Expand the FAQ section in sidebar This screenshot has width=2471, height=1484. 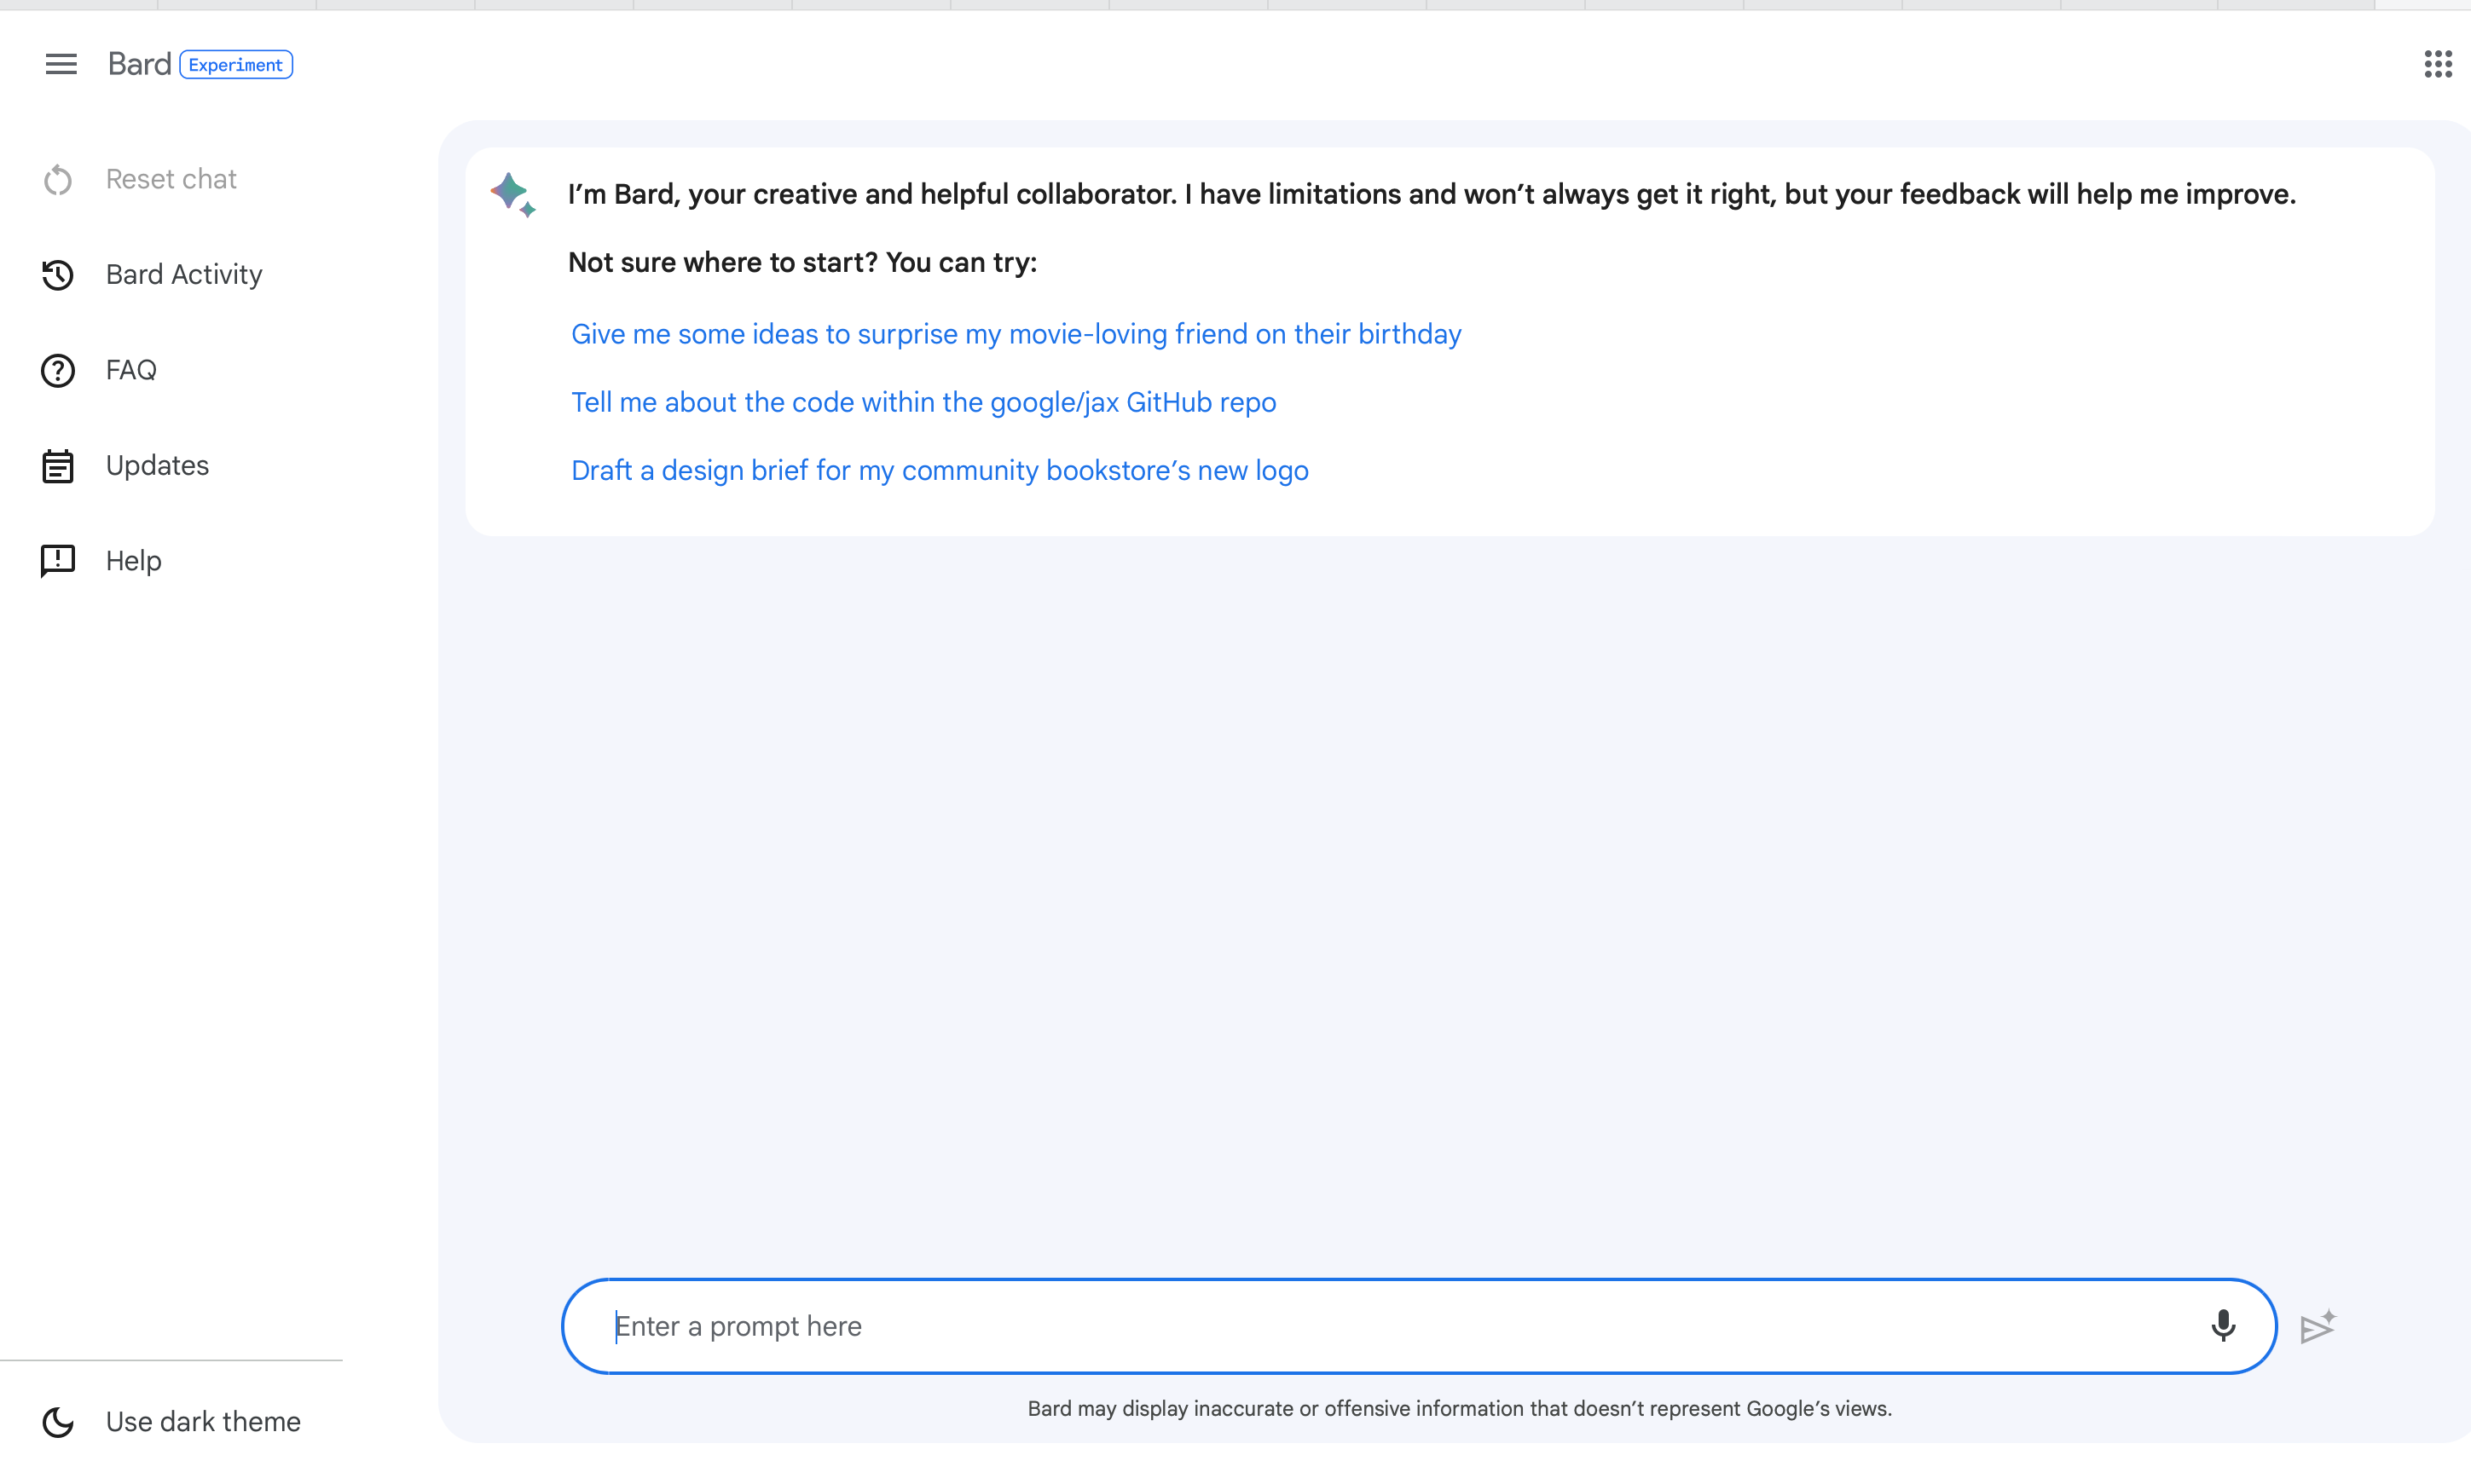coord(130,371)
